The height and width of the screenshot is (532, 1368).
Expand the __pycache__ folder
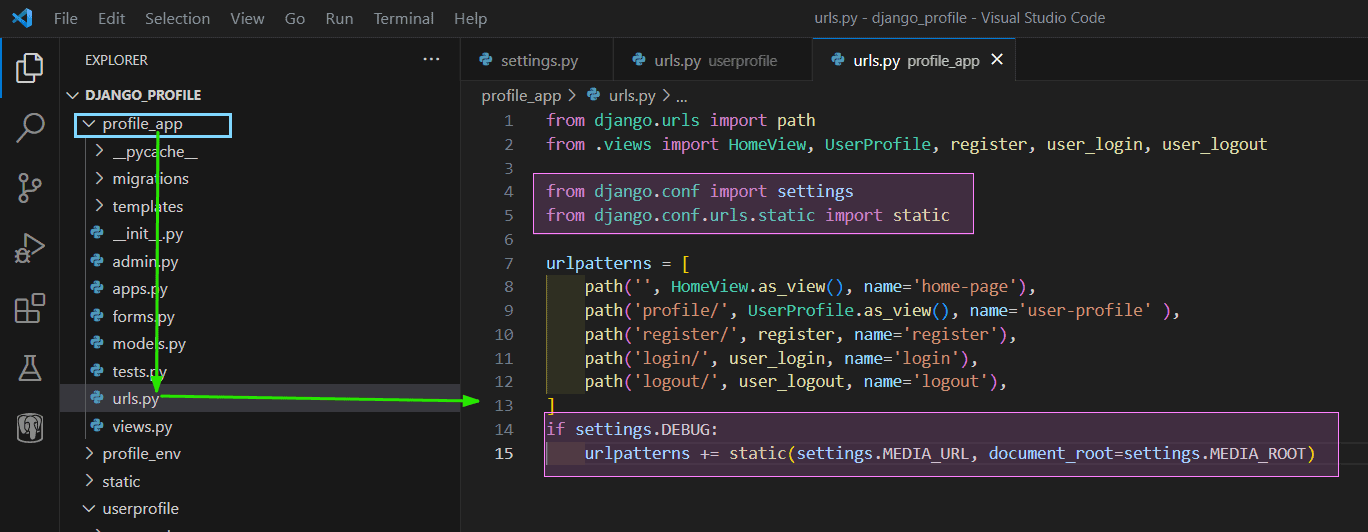pyautogui.click(x=99, y=152)
